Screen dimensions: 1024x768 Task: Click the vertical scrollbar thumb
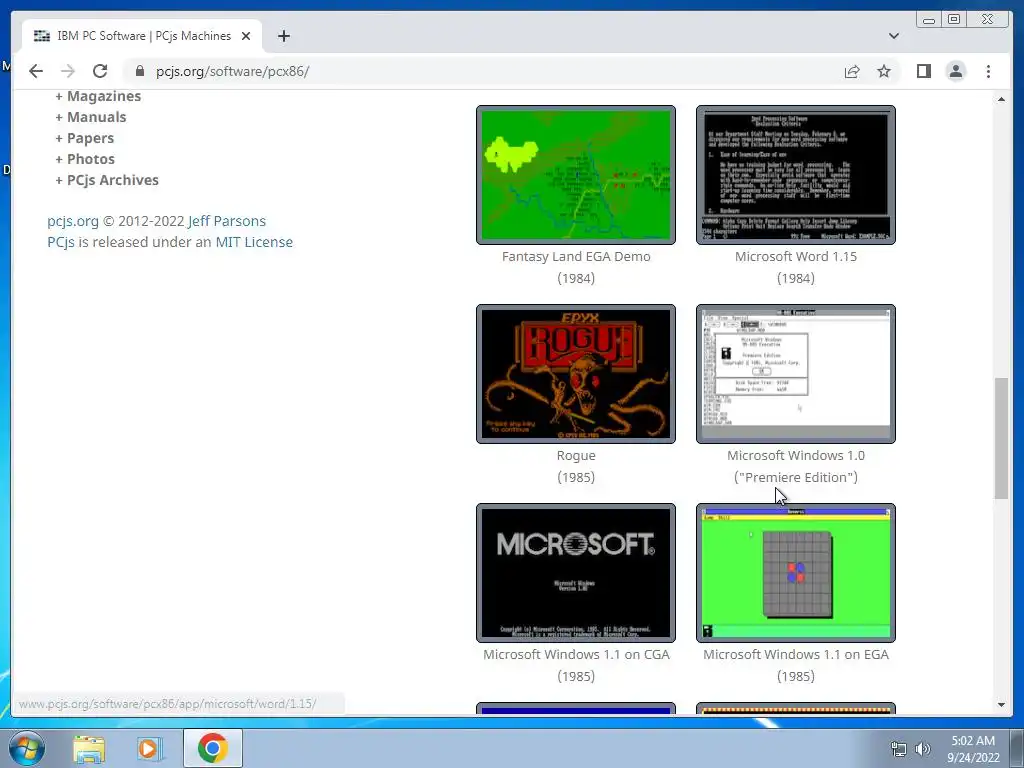pos(1001,438)
